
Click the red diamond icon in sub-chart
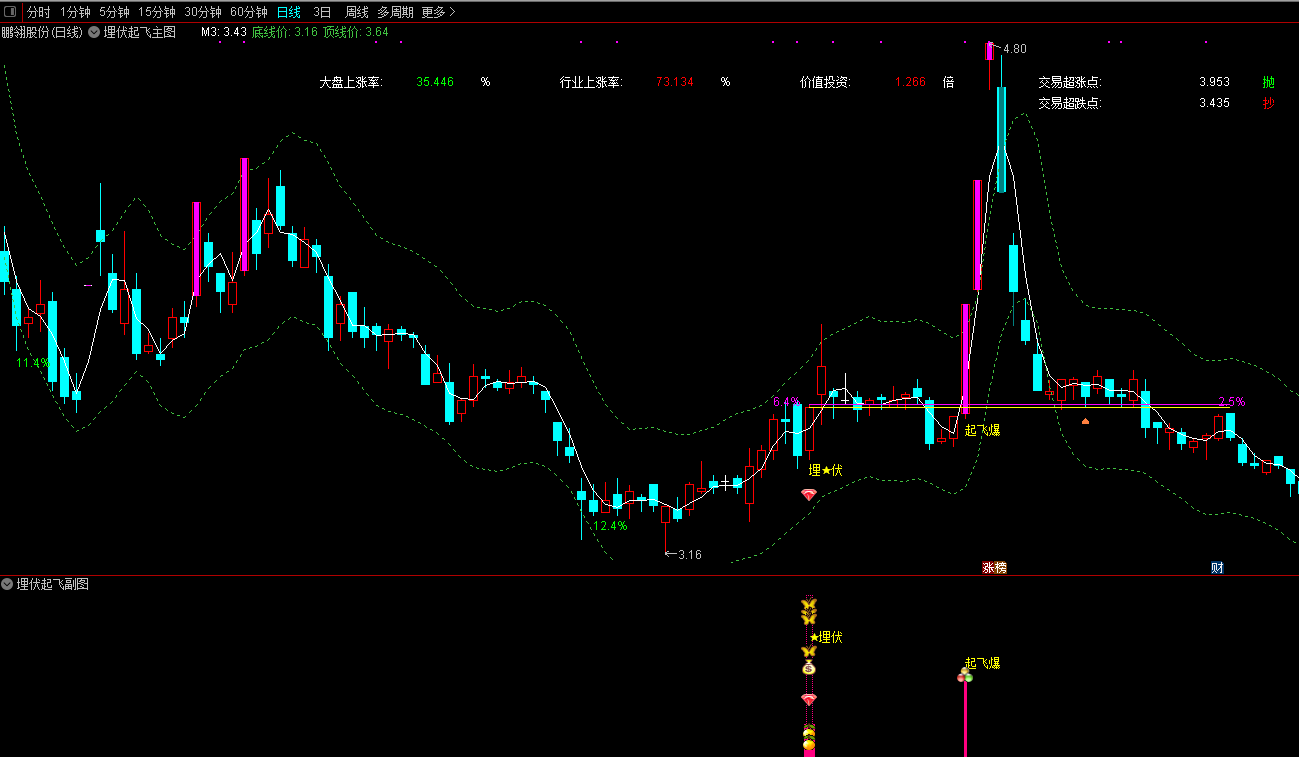click(x=808, y=699)
